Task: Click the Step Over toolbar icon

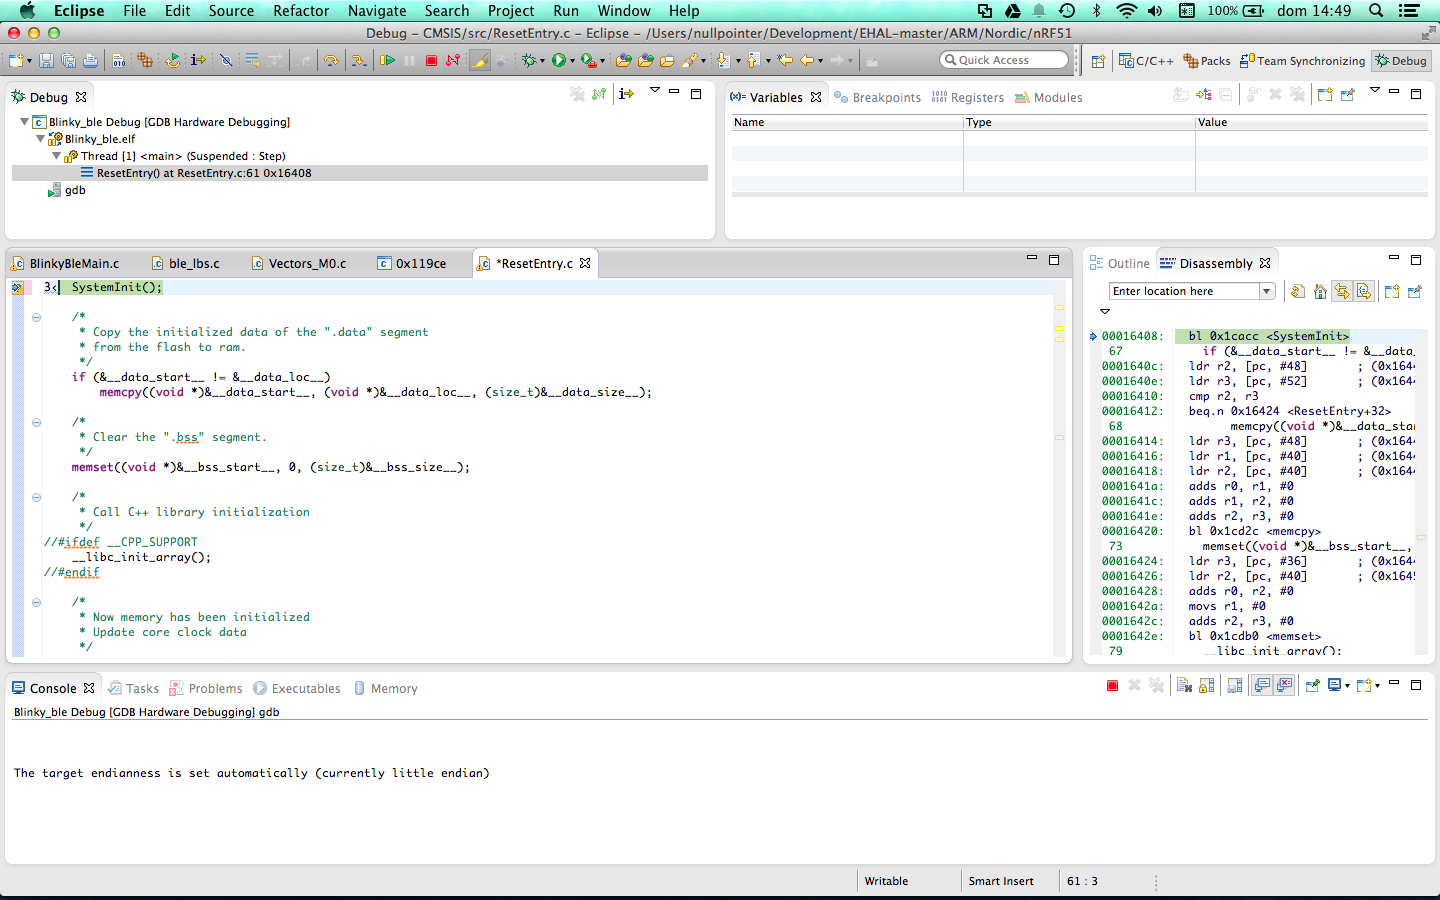Action: 331,61
